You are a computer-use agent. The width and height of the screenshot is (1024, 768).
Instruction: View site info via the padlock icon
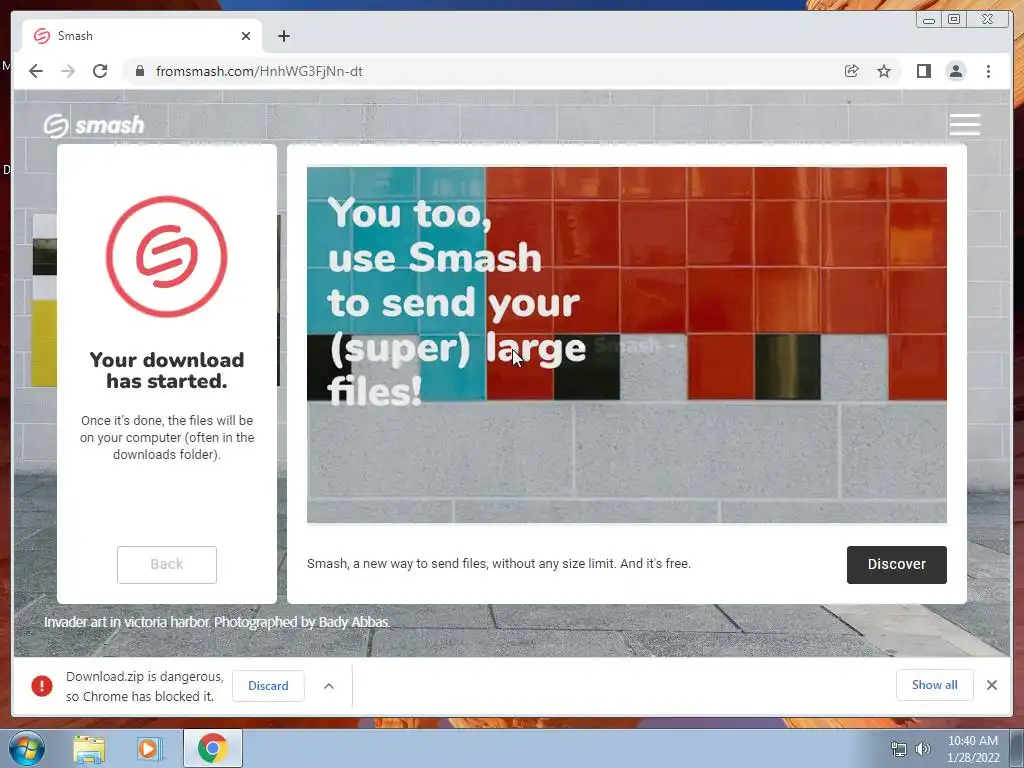pyautogui.click(x=139, y=71)
